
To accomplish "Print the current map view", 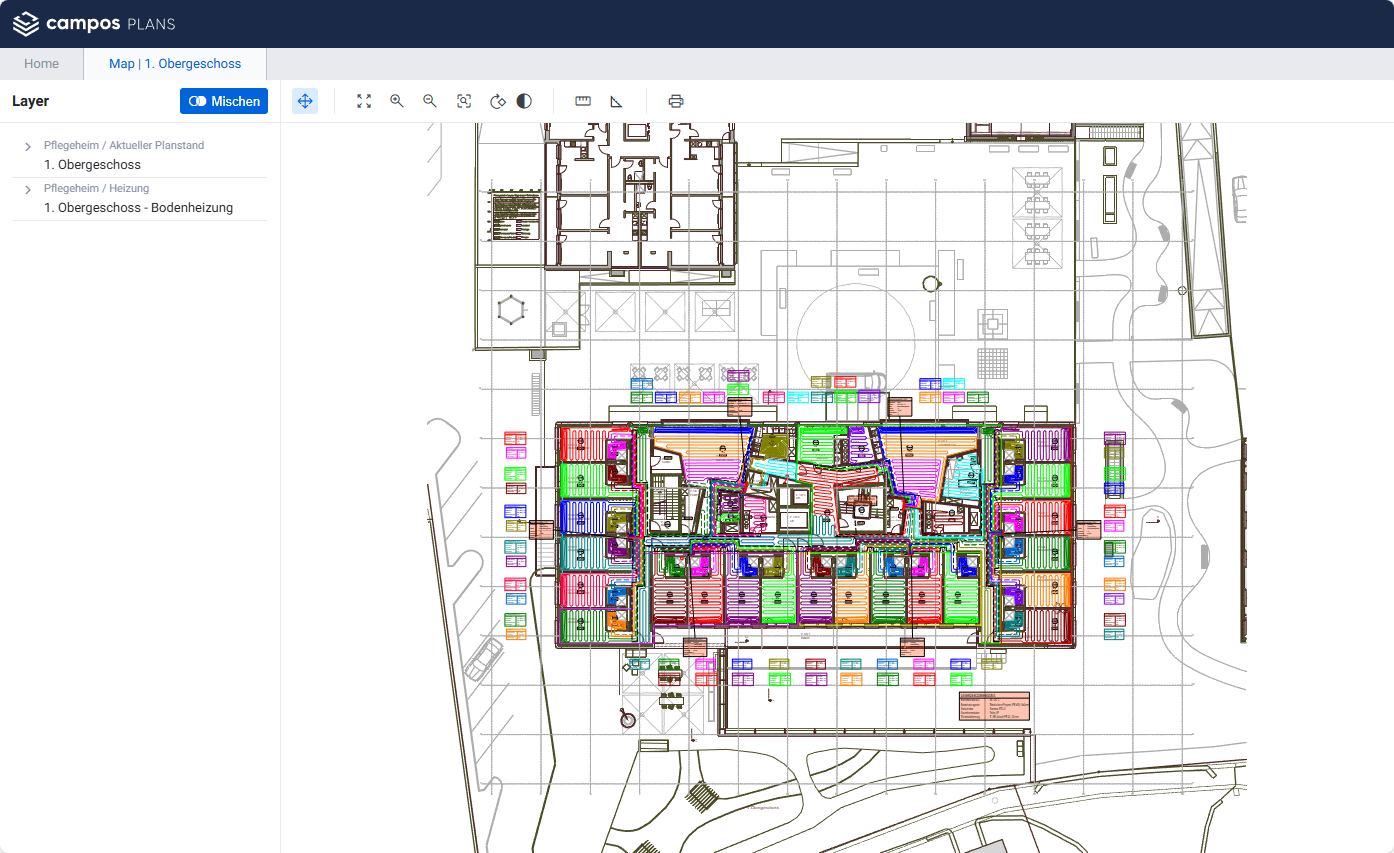I will pyautogui.click(x=676, y=101).
